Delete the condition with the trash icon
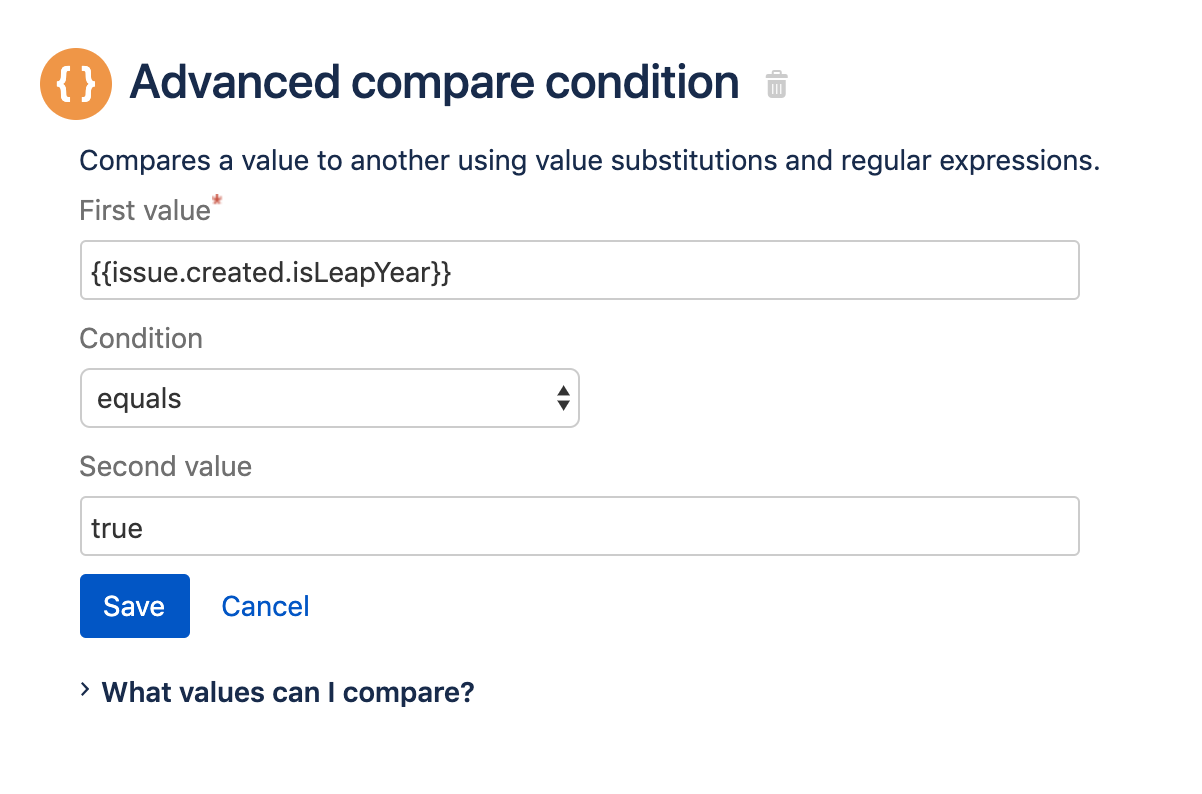 [x=776, y=84]
